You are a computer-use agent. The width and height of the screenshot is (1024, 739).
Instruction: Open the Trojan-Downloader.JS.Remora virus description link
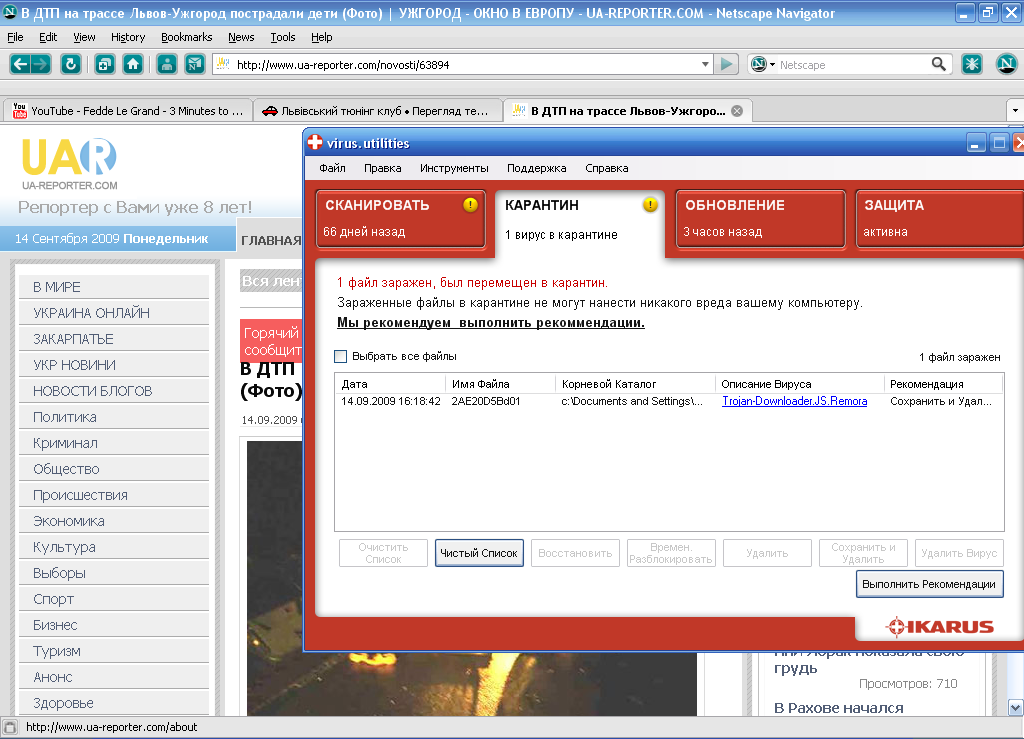(795, 401)
